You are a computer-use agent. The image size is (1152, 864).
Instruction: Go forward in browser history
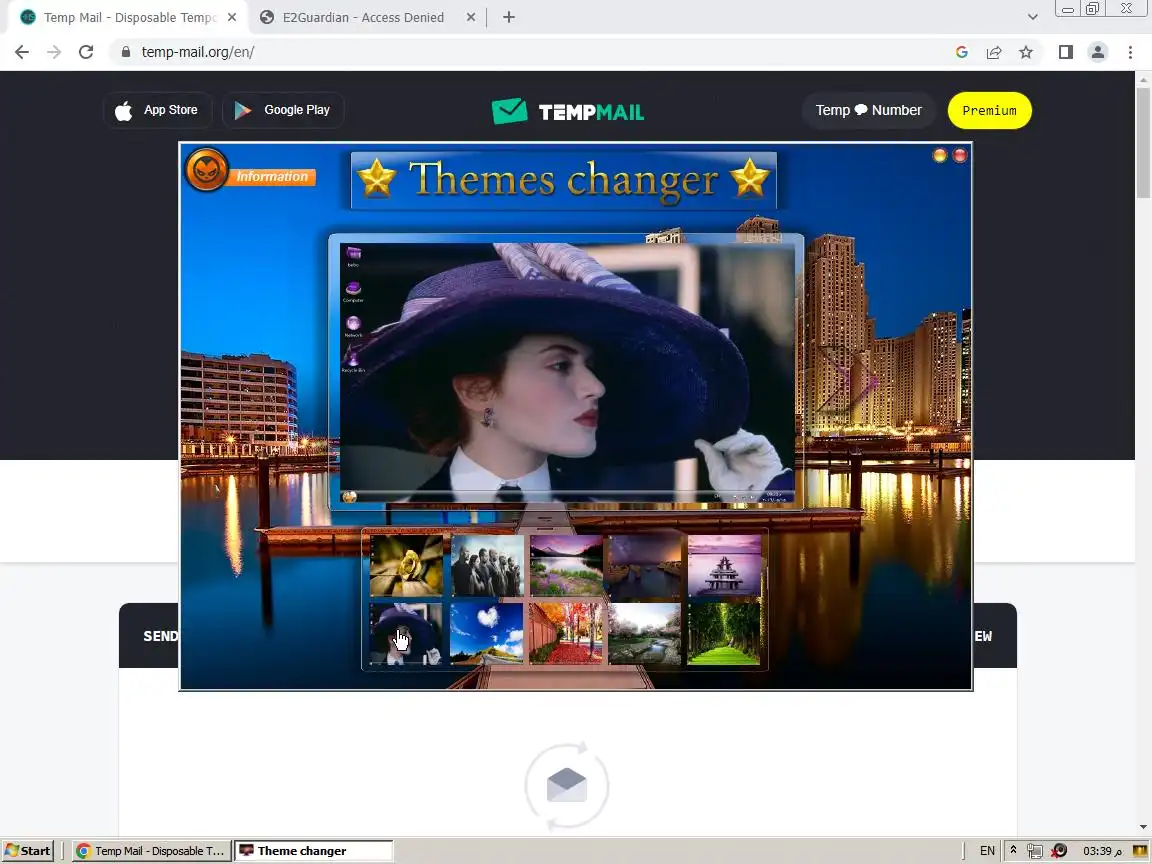point(54,52)
